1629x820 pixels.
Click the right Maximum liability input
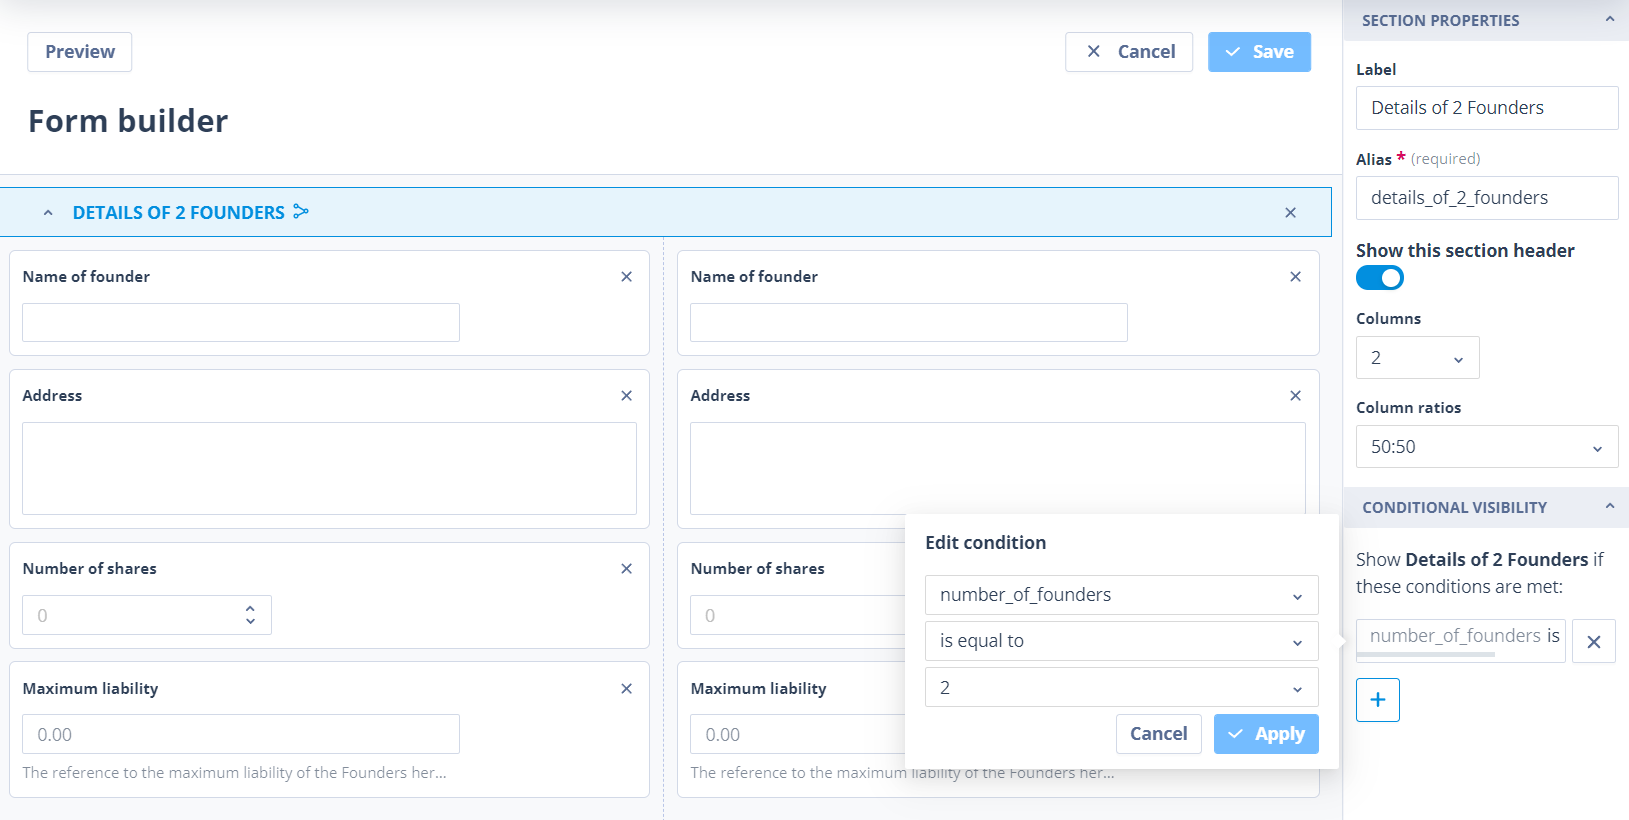[x=797, y=735]
